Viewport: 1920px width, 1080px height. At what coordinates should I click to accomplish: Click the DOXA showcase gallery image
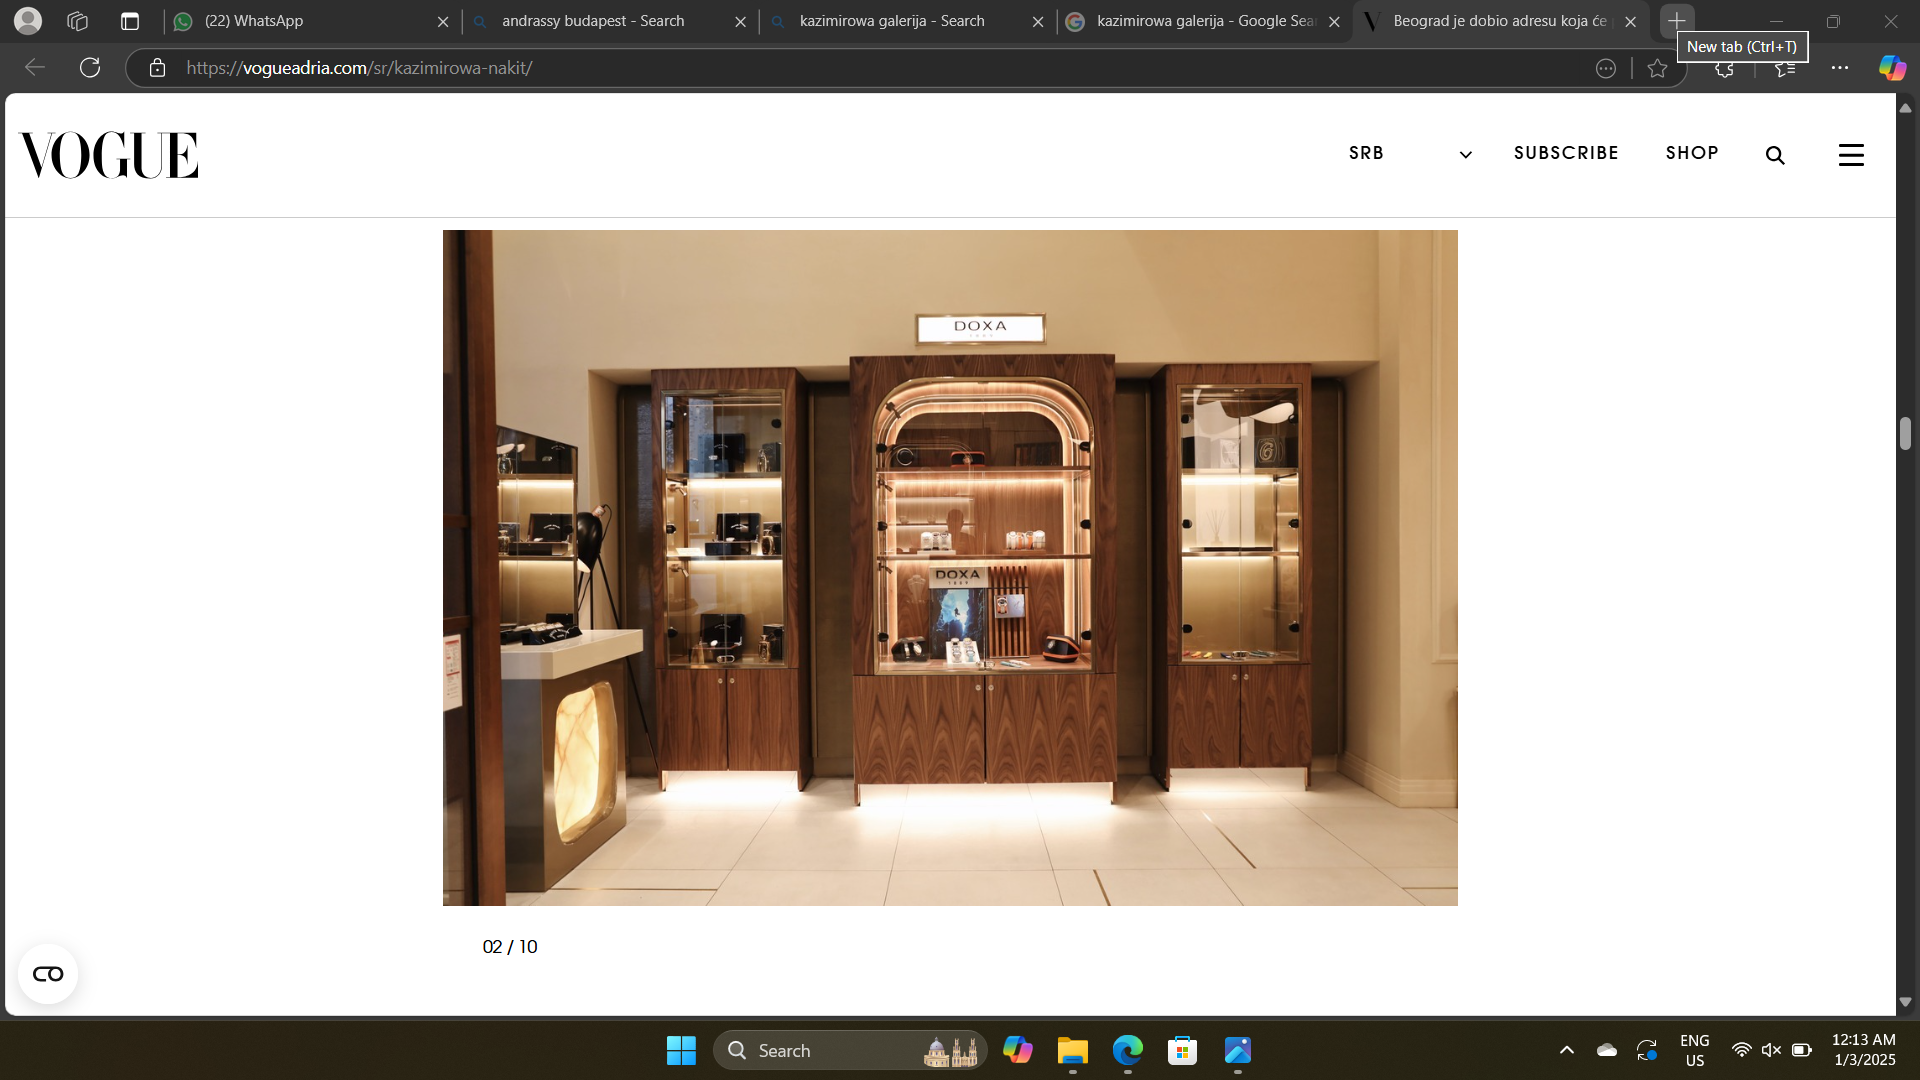coord(950,568)
